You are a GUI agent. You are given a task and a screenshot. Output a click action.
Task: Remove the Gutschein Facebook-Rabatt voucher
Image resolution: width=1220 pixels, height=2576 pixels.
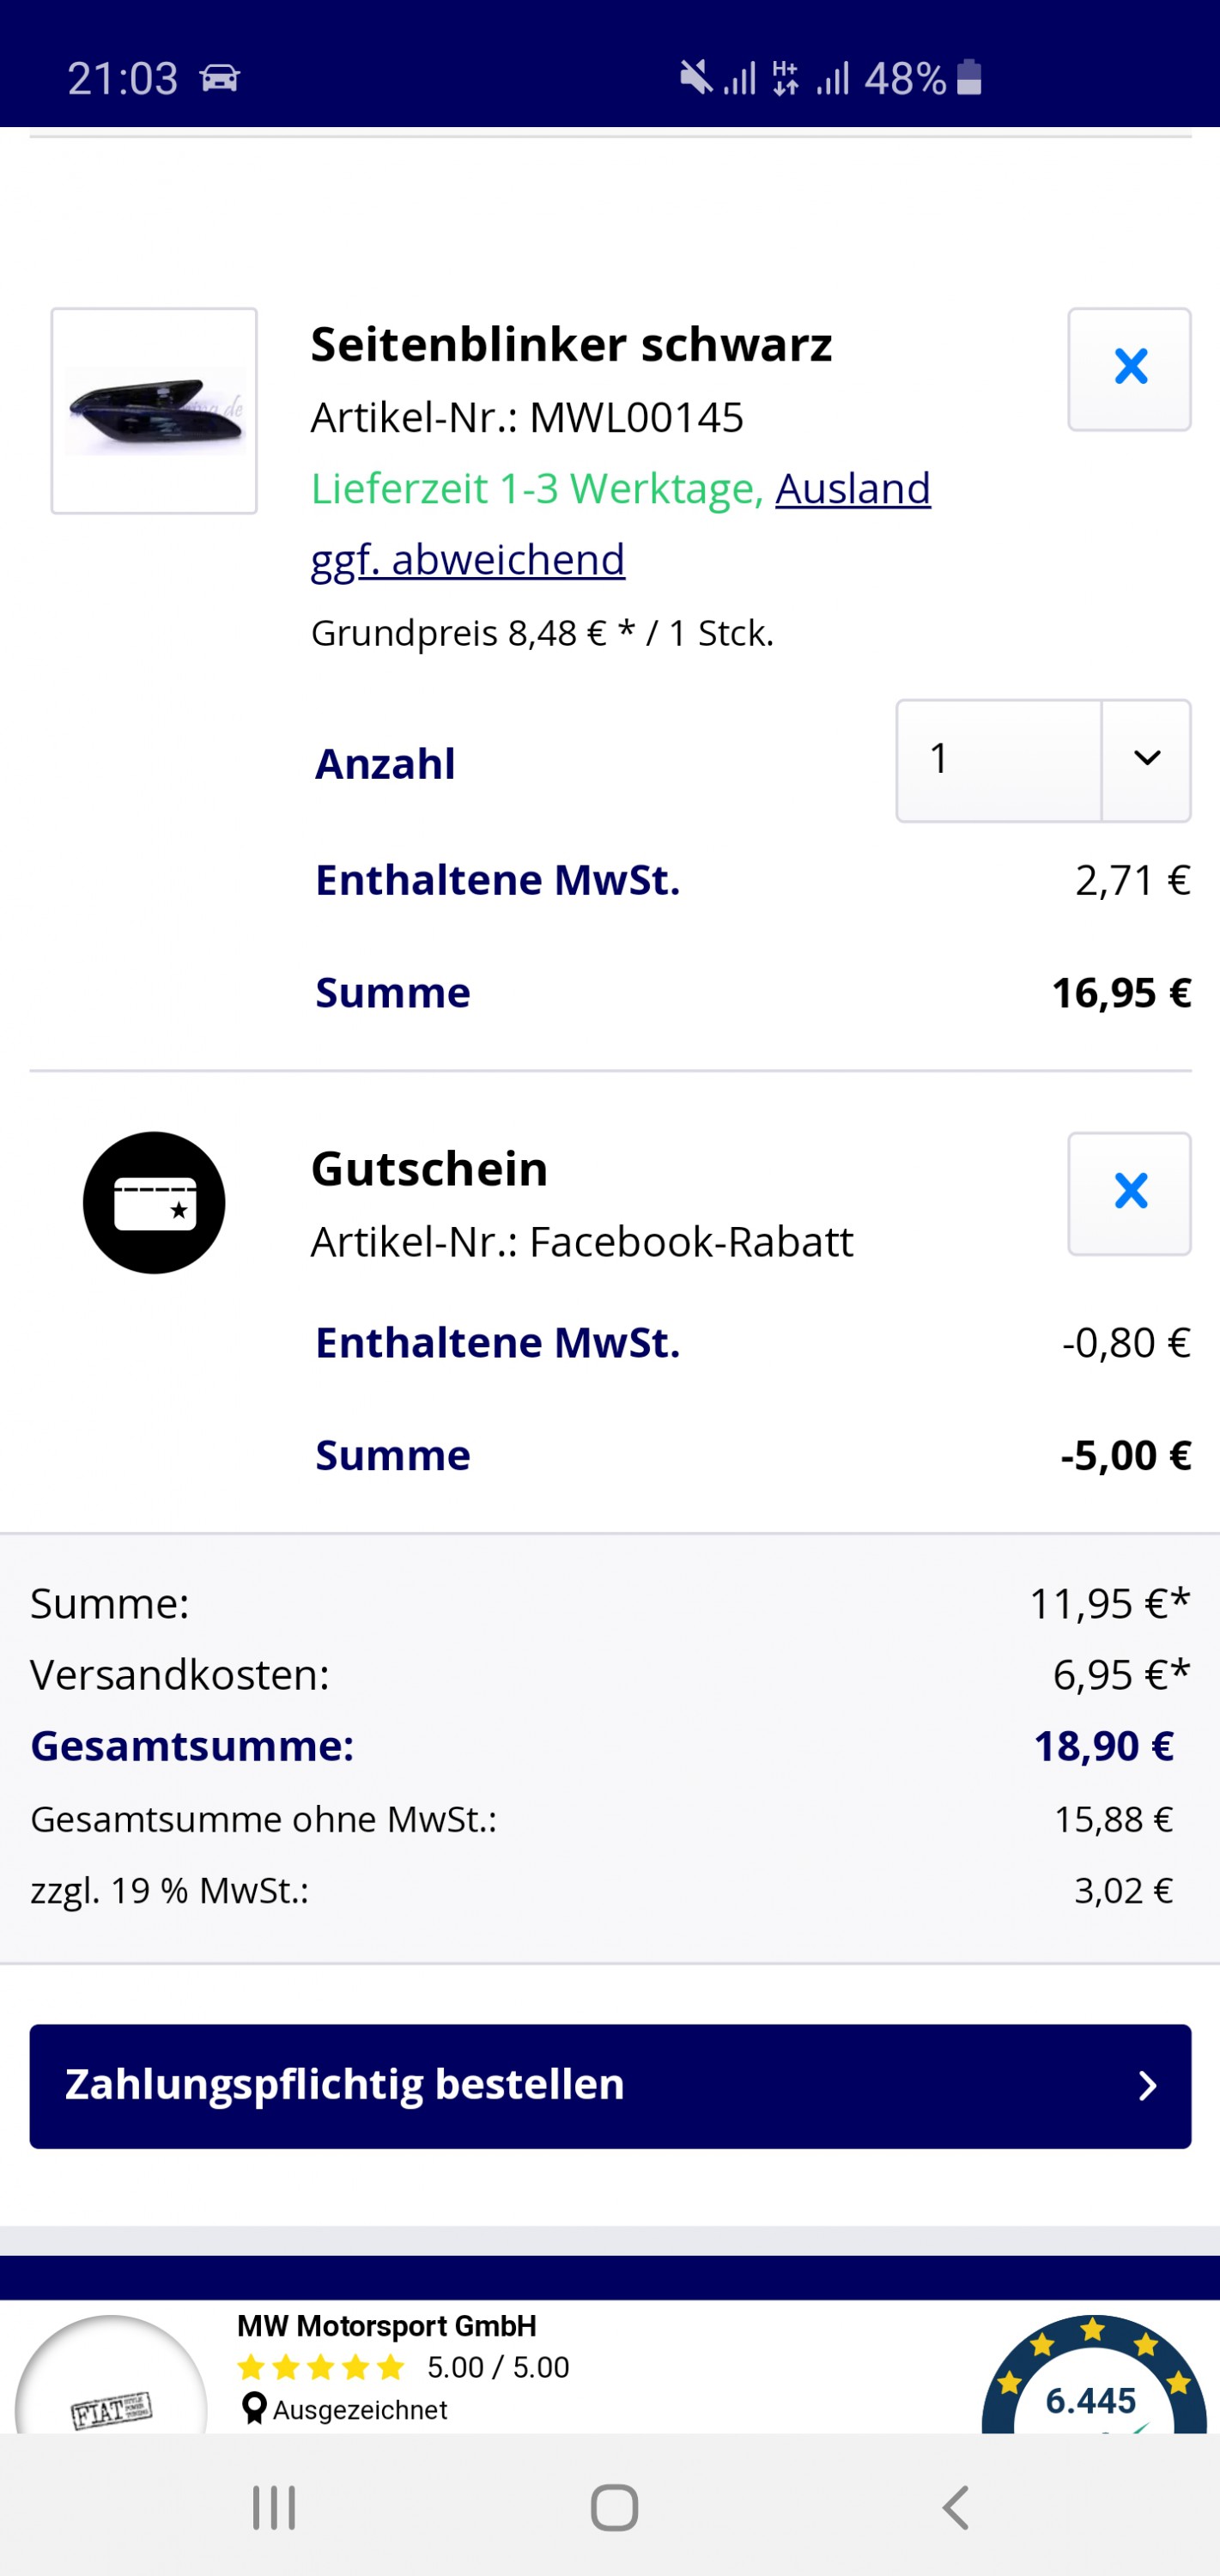tap(1129, 1193)
